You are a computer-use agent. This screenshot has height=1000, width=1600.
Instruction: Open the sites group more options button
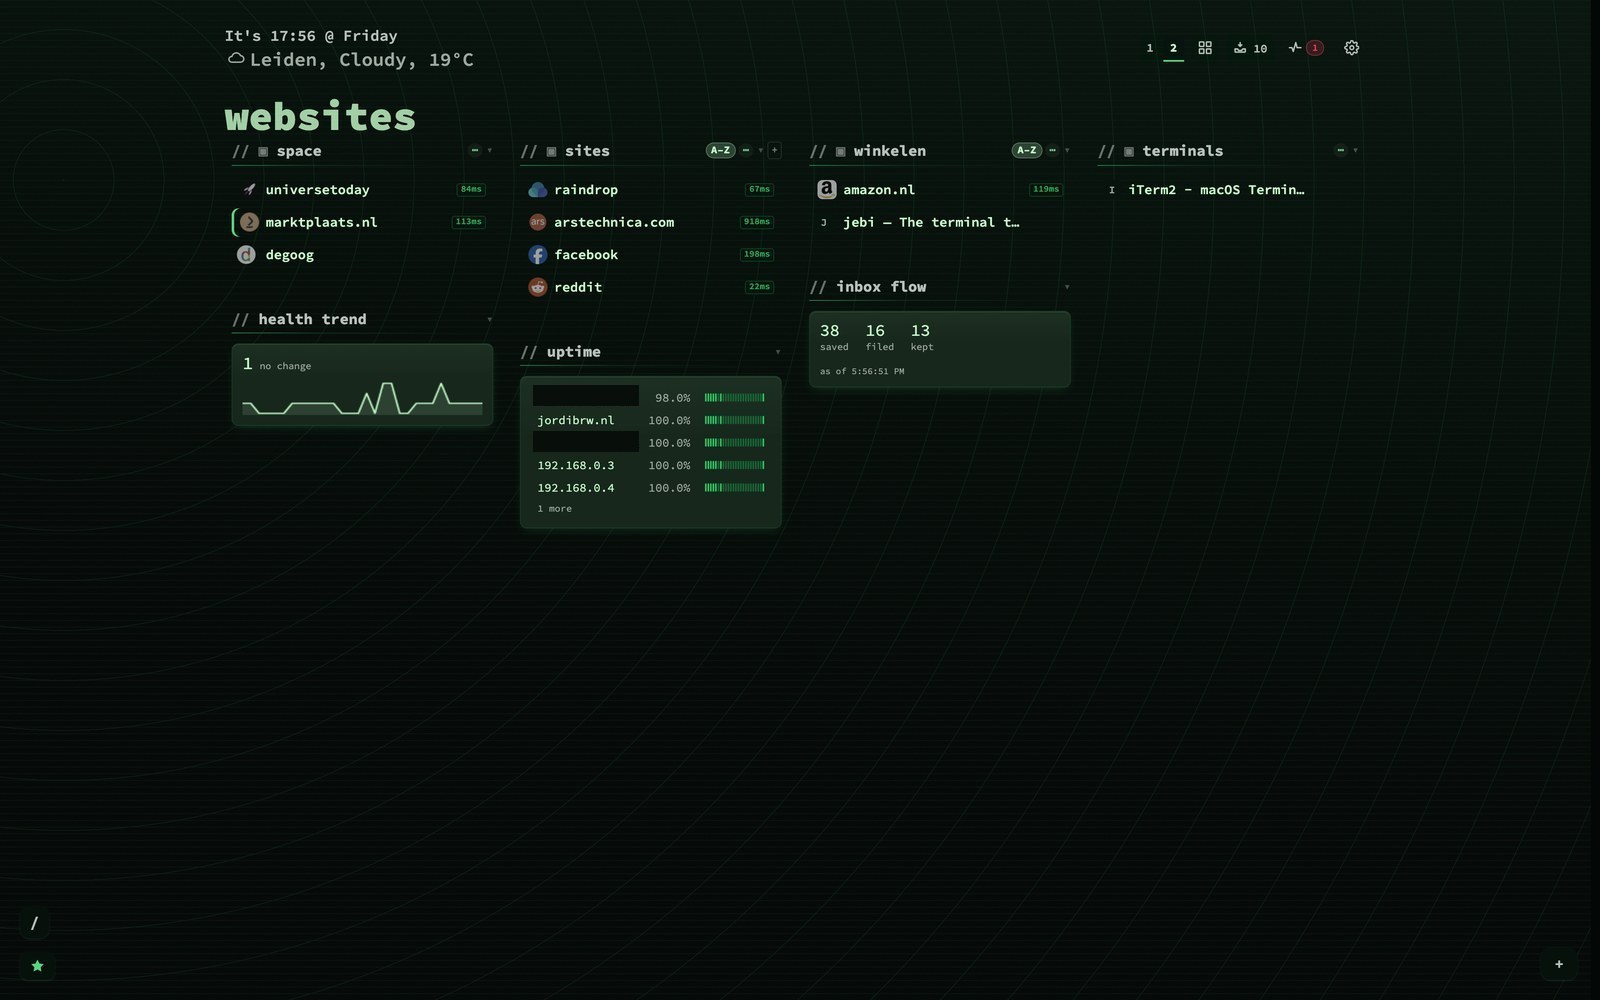pyautogui.click(x=746, y=150)
